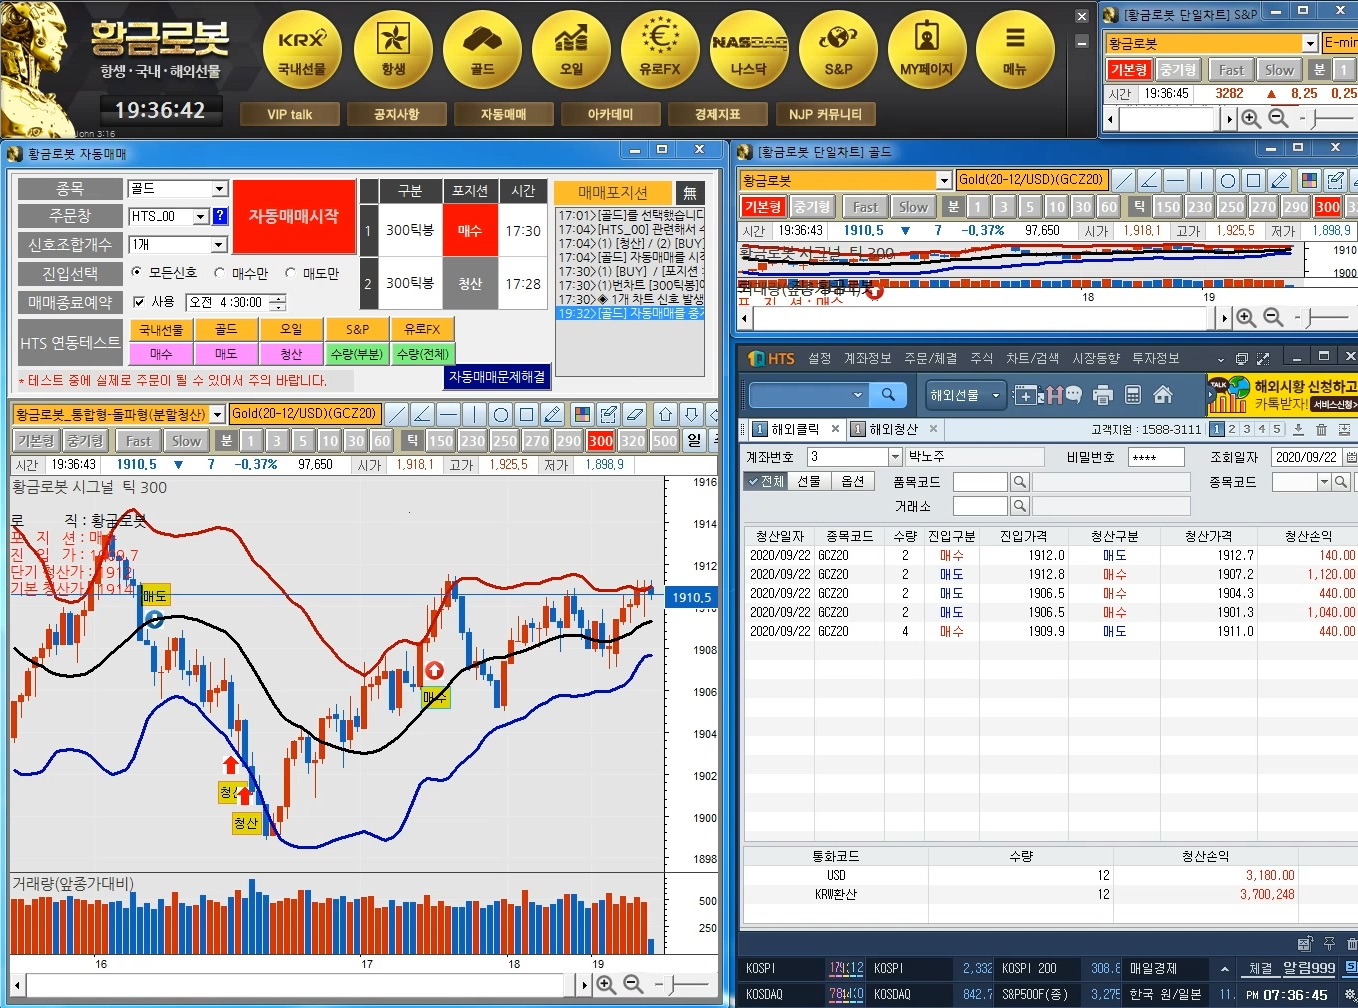The image size is (1358, 1008).
Task: Select the rectangle drawing tool in bottom chart
Action: point(527,414)
